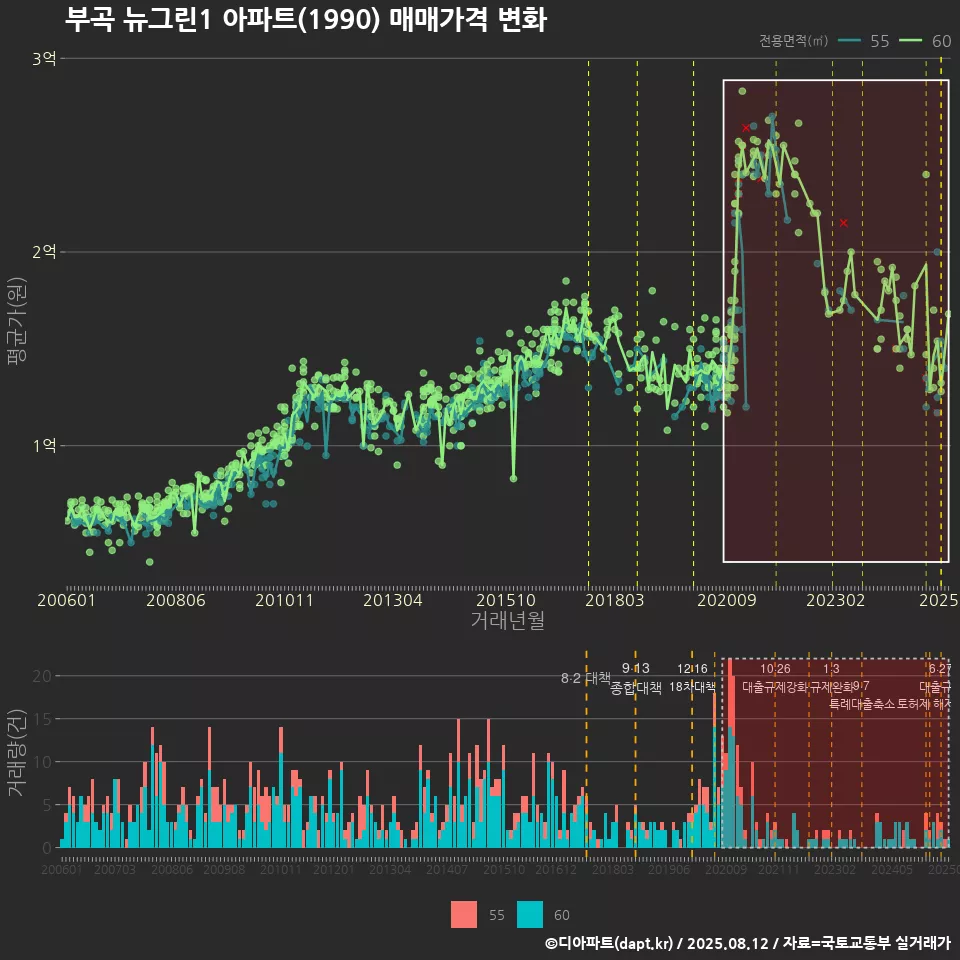Click the '15' volume axis label
The image size is (960, 960).
(x=42, y=719)
